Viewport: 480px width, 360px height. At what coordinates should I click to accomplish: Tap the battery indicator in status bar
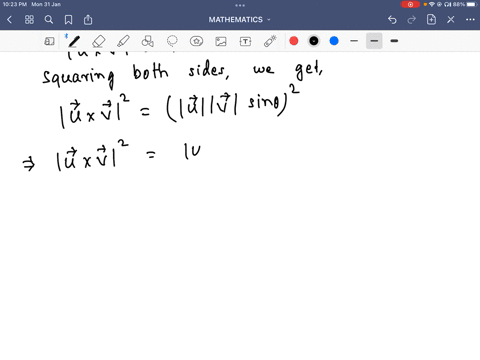point(472,4)
